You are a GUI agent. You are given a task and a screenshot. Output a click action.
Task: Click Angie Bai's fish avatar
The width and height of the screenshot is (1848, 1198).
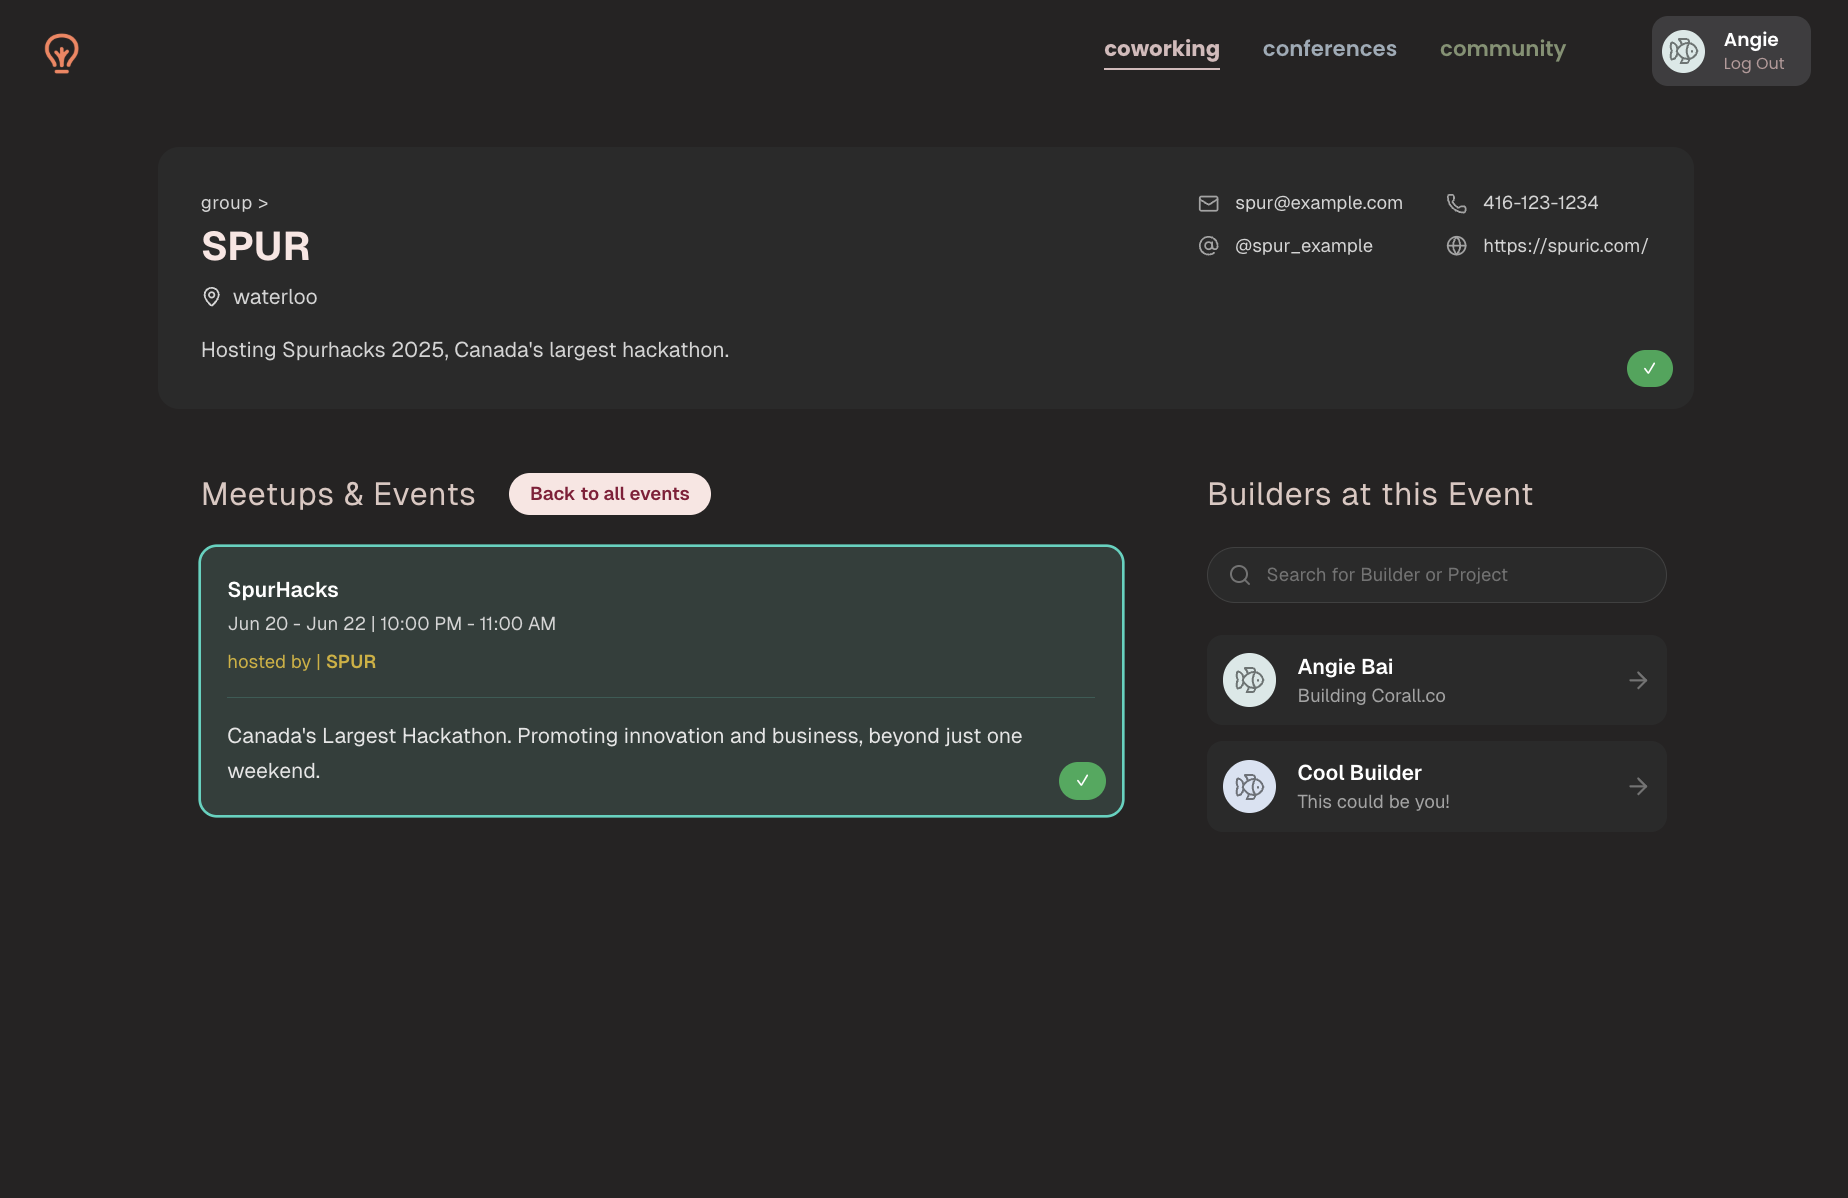coord(1249,680)
